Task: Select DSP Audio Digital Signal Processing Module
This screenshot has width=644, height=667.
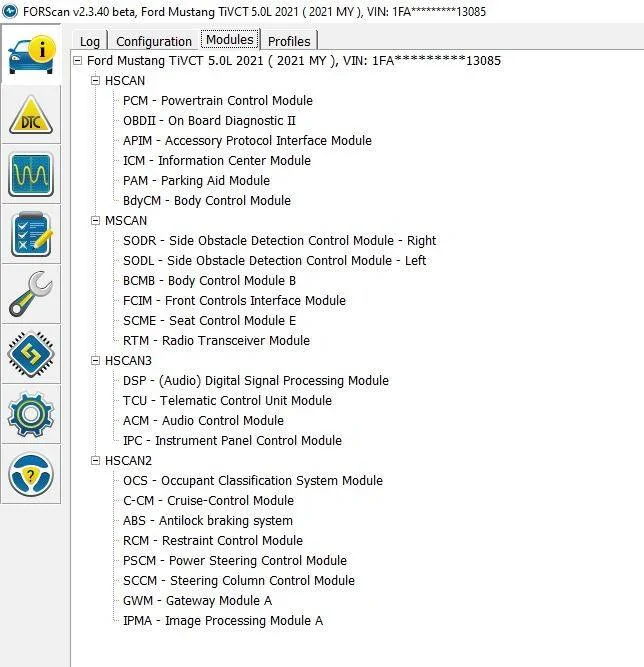Action: pyautogui.click(x=256, y=380)
